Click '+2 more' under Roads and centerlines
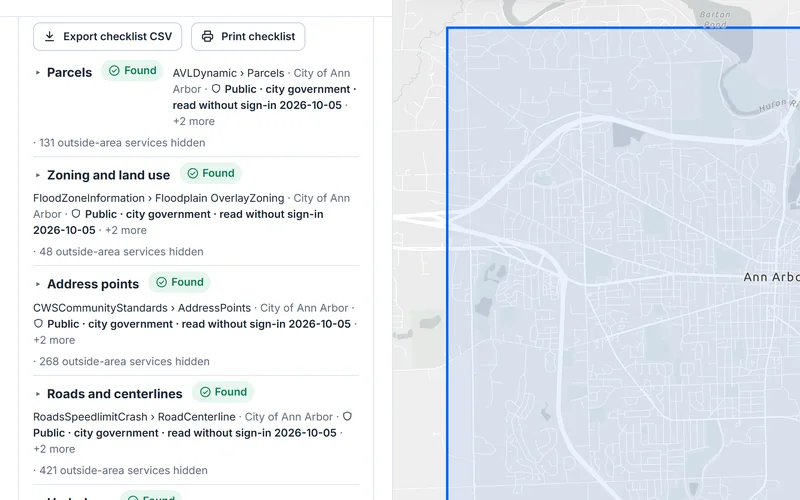The image size is (800, 500). 54,449
